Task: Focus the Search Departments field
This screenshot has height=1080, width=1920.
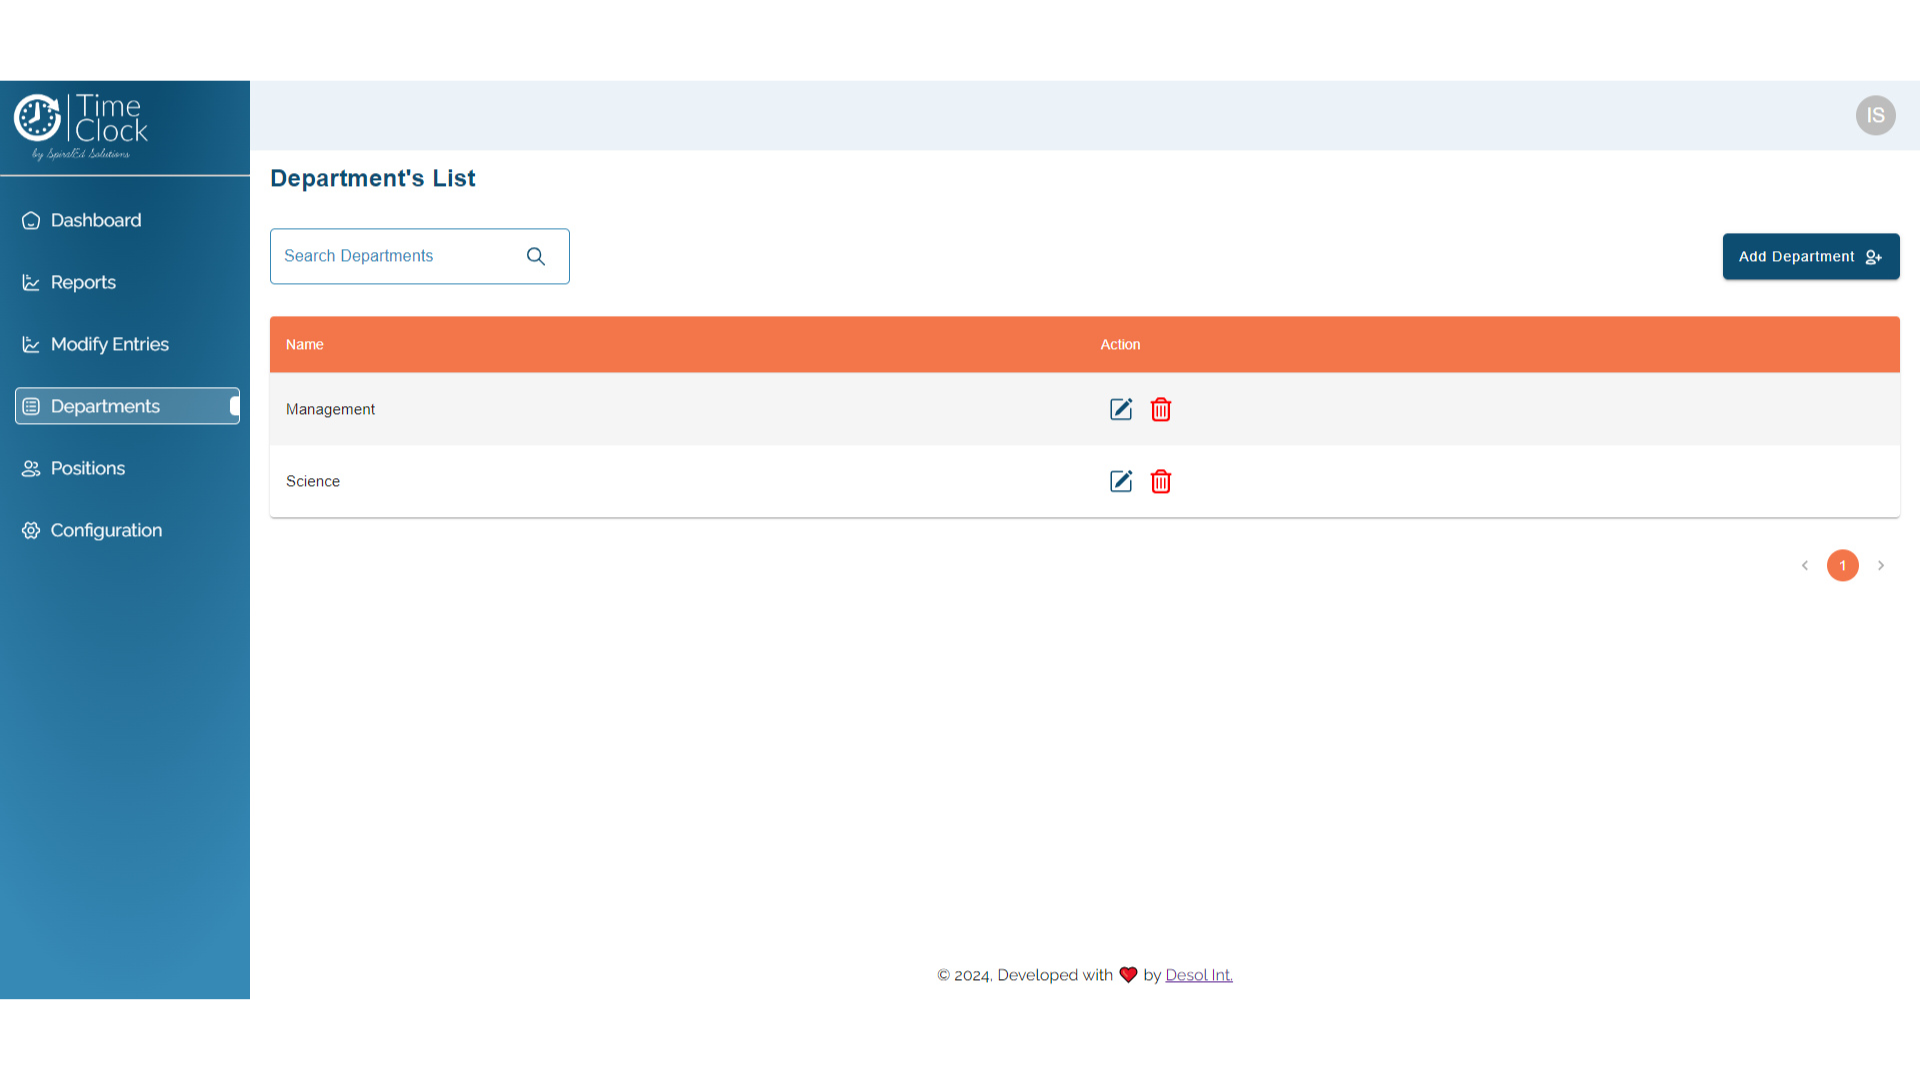Action: tap(395, 256)
